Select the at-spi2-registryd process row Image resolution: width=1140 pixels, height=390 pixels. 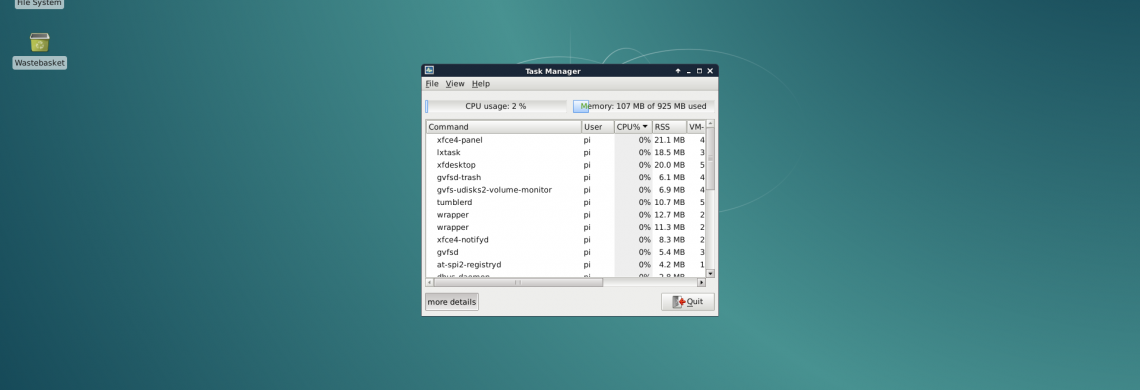pyautogui.click(x=566, y=265)
